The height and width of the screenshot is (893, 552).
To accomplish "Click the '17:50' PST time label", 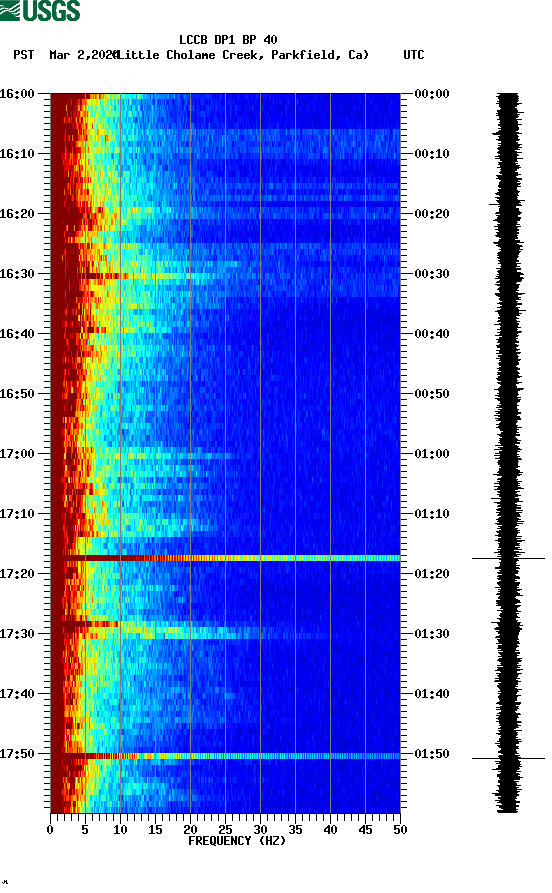I will (17, 753).
